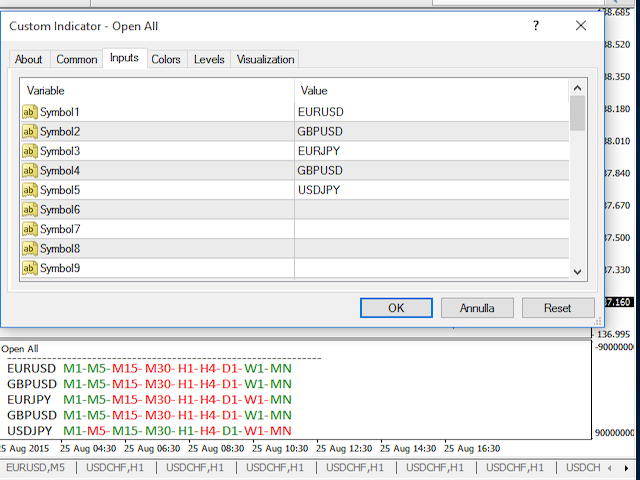Click the Symbol6 string type icon
The image size is (640, 480).
29,210
